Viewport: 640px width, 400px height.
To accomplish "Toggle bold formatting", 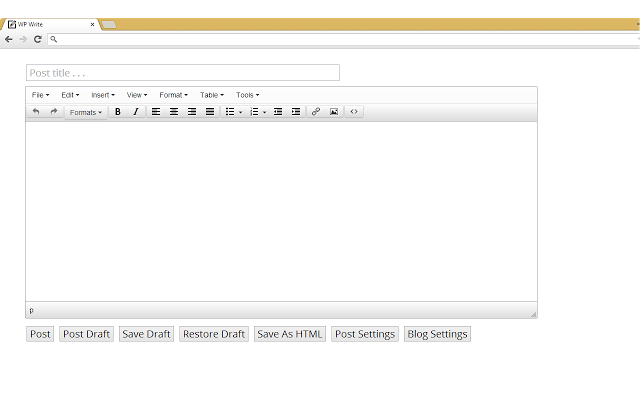I will pyautogui.click(x=118, y=112).
